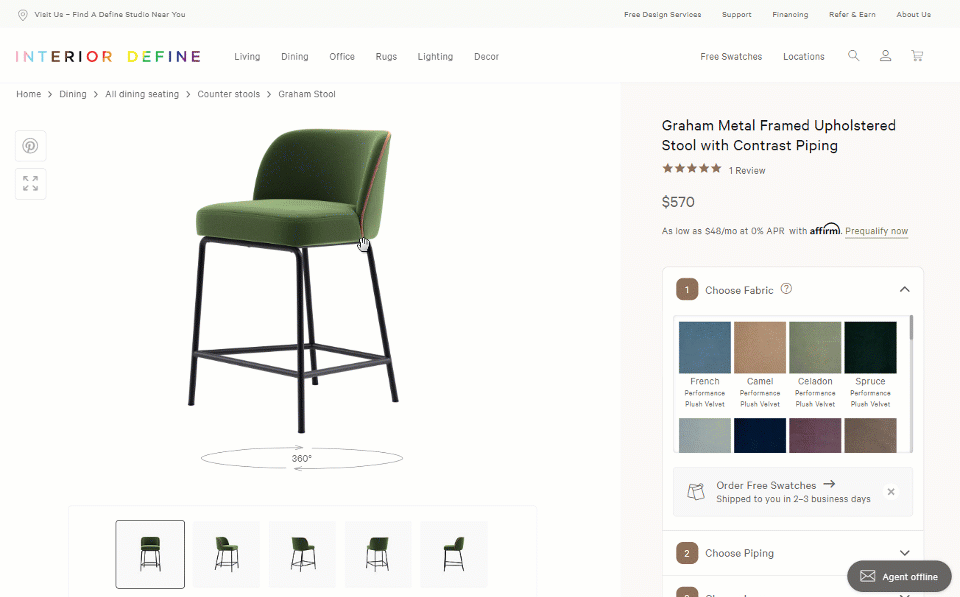960x597 pixels.
Task: Open the 1 Review link
Action: 747,171
